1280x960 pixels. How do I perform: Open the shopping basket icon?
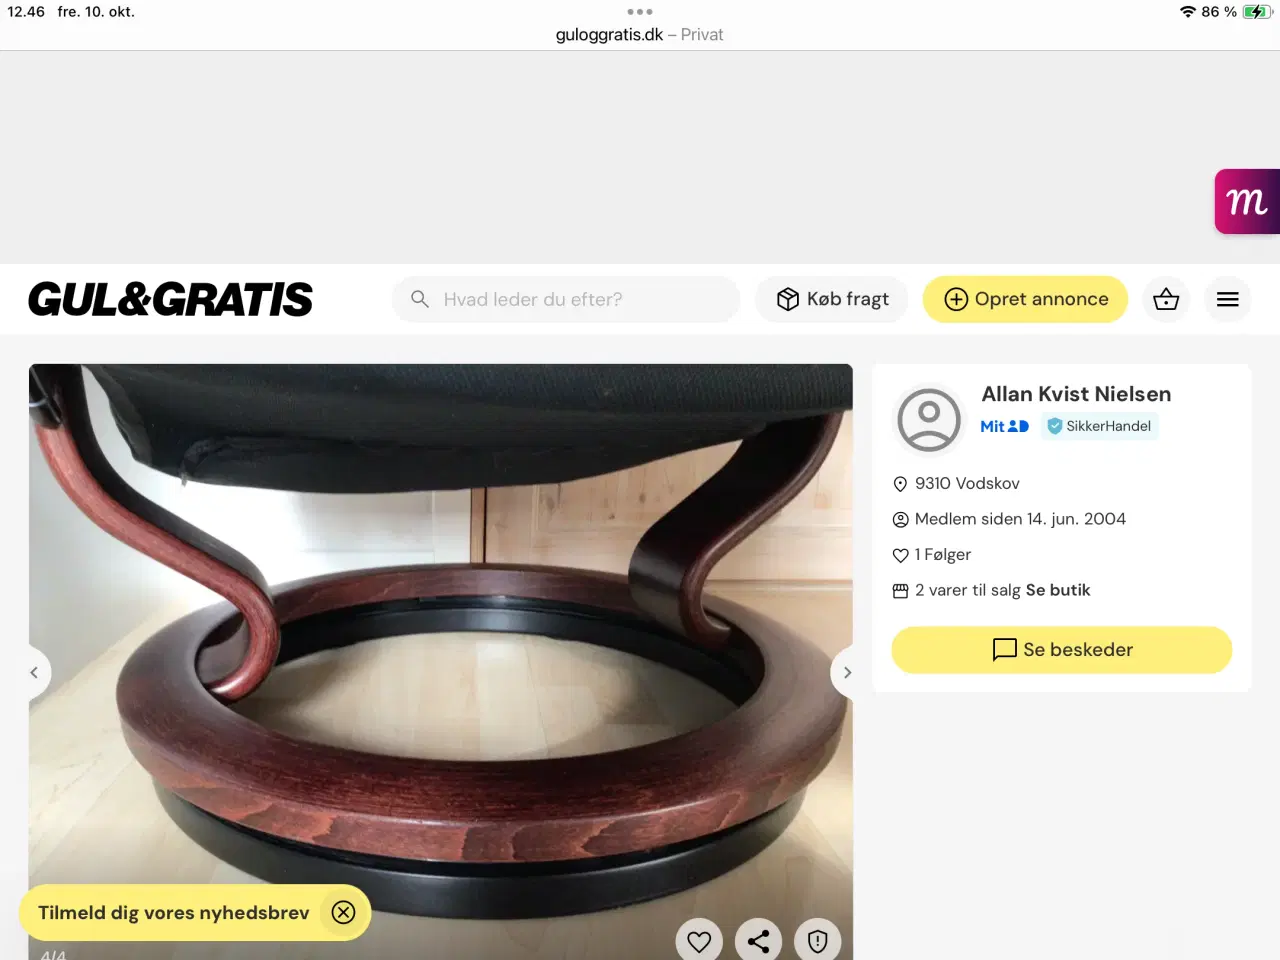click(1166, 299)
